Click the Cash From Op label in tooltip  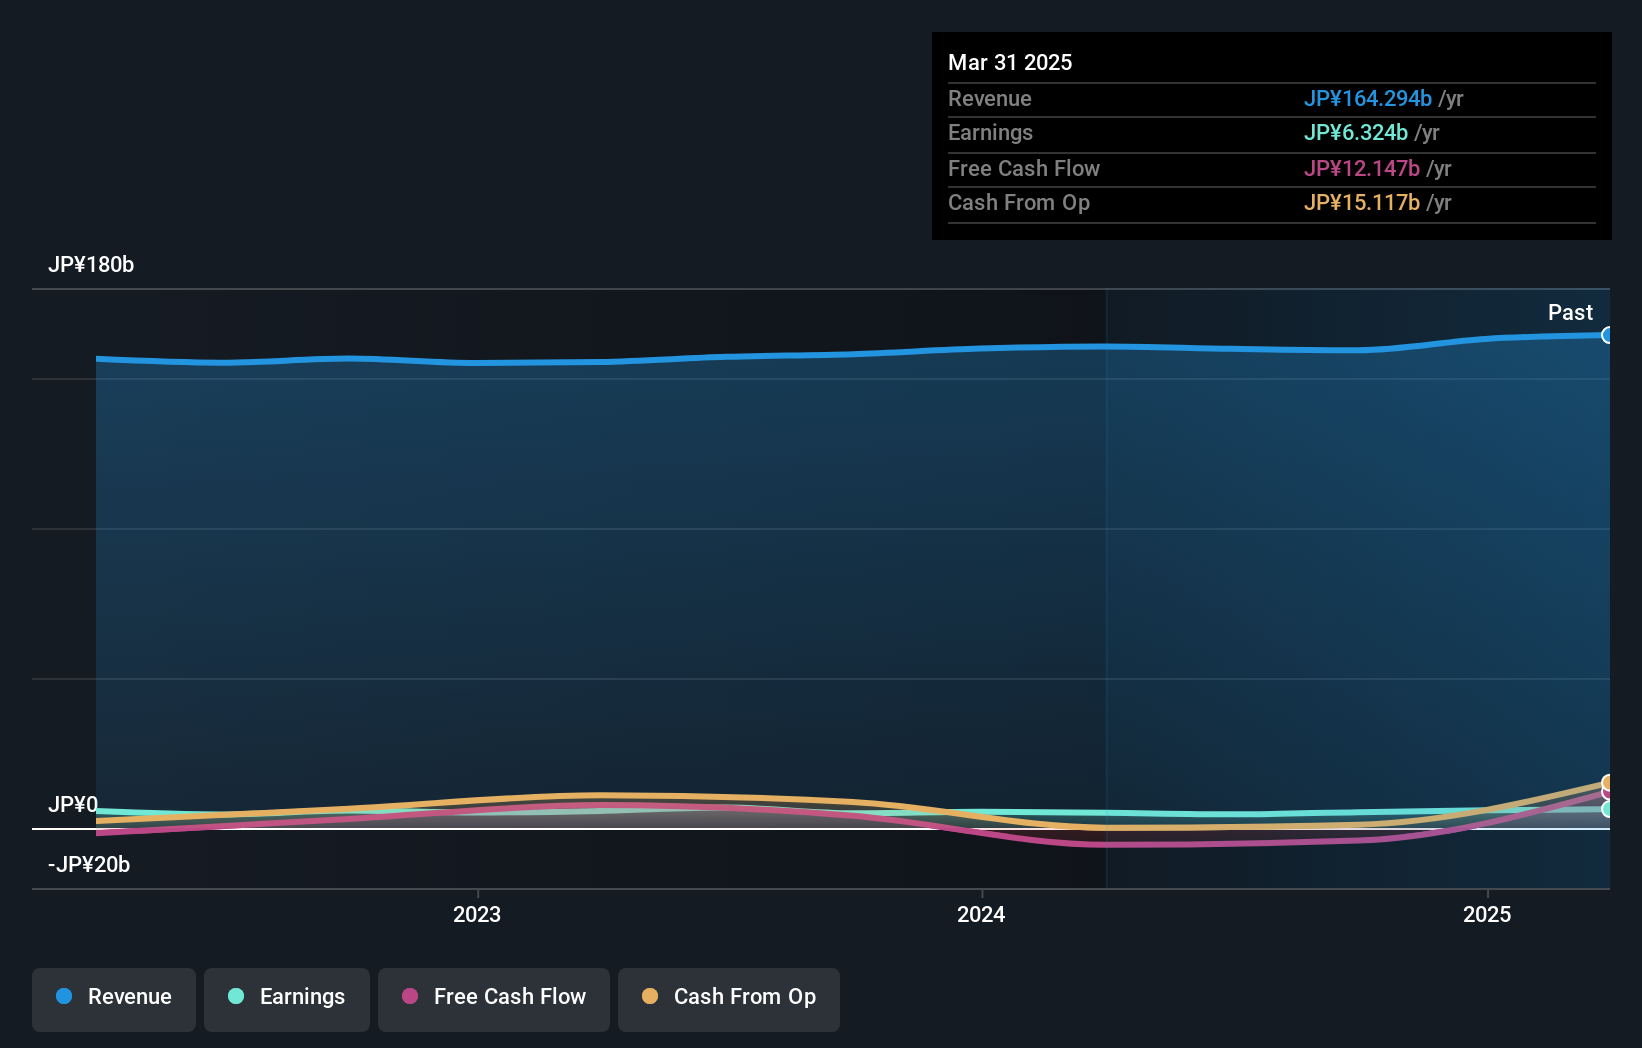click(x=1019, y=202)
